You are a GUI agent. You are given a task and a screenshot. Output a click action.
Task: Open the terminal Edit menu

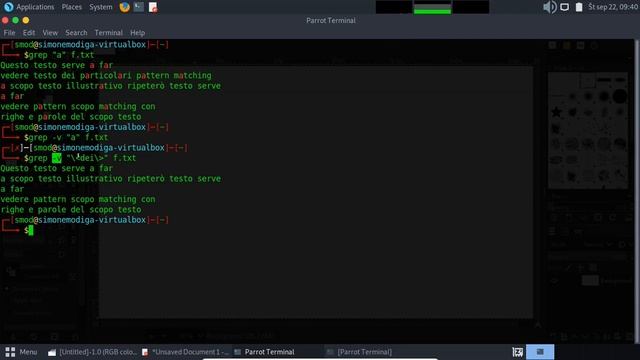tap(29, 33)
